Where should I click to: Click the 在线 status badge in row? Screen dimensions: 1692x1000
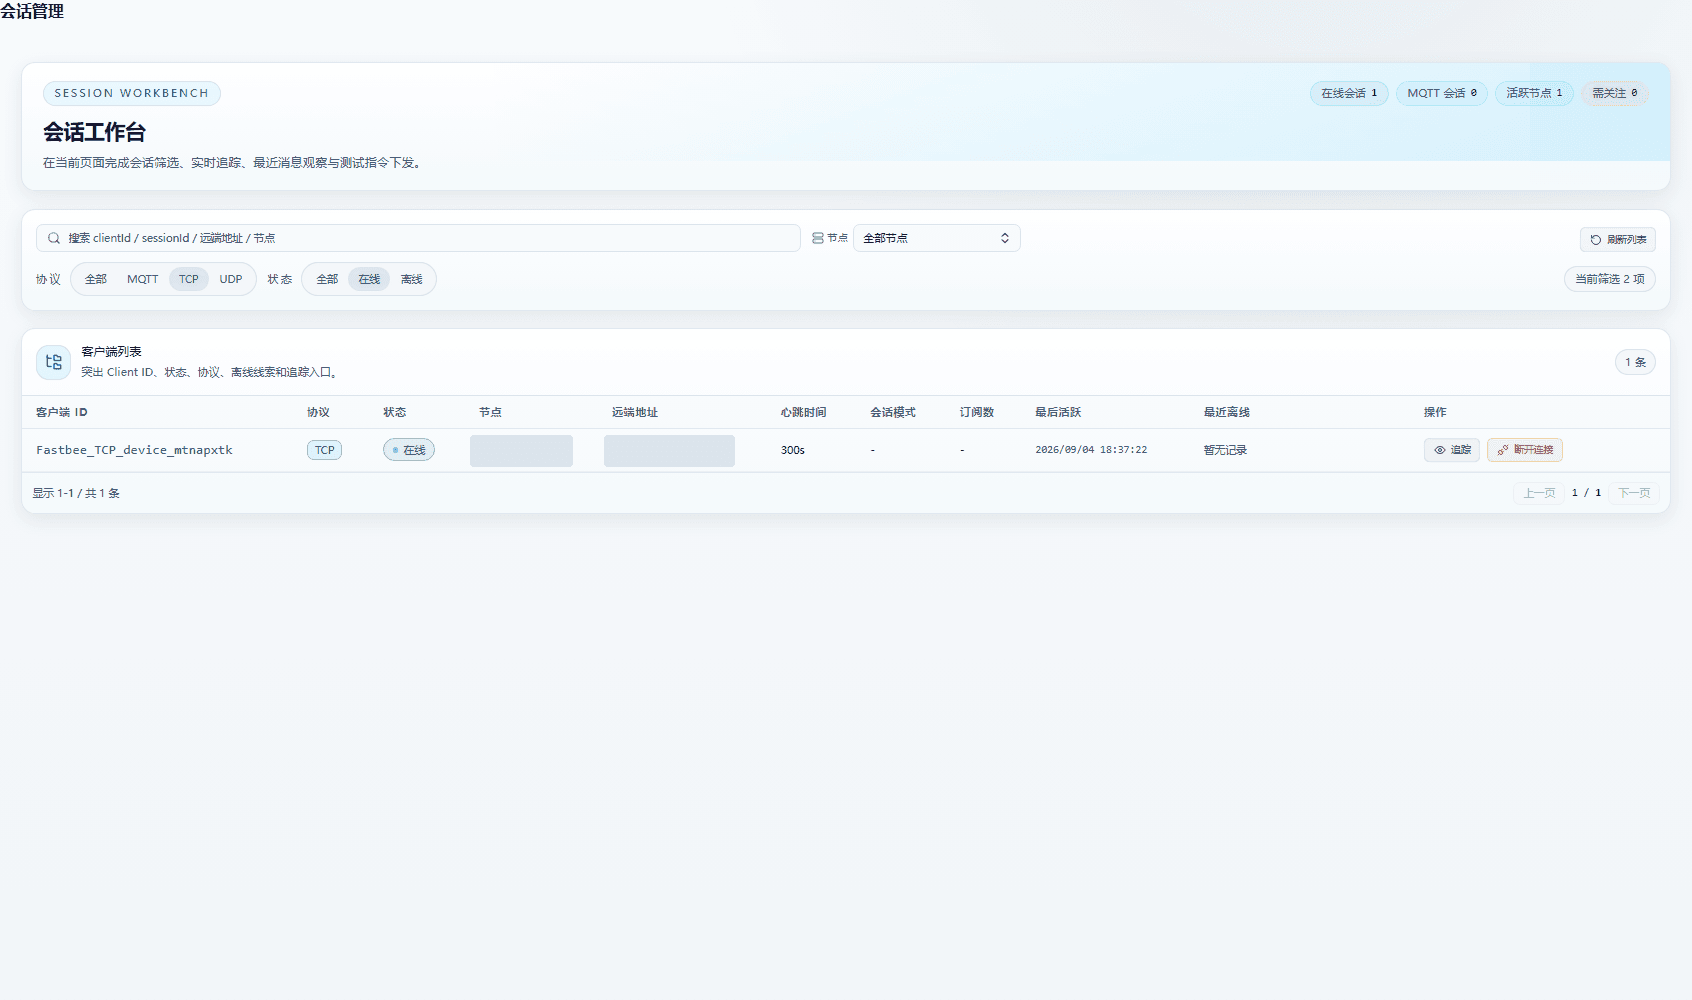pyautogui.click(x=409, y=450)
